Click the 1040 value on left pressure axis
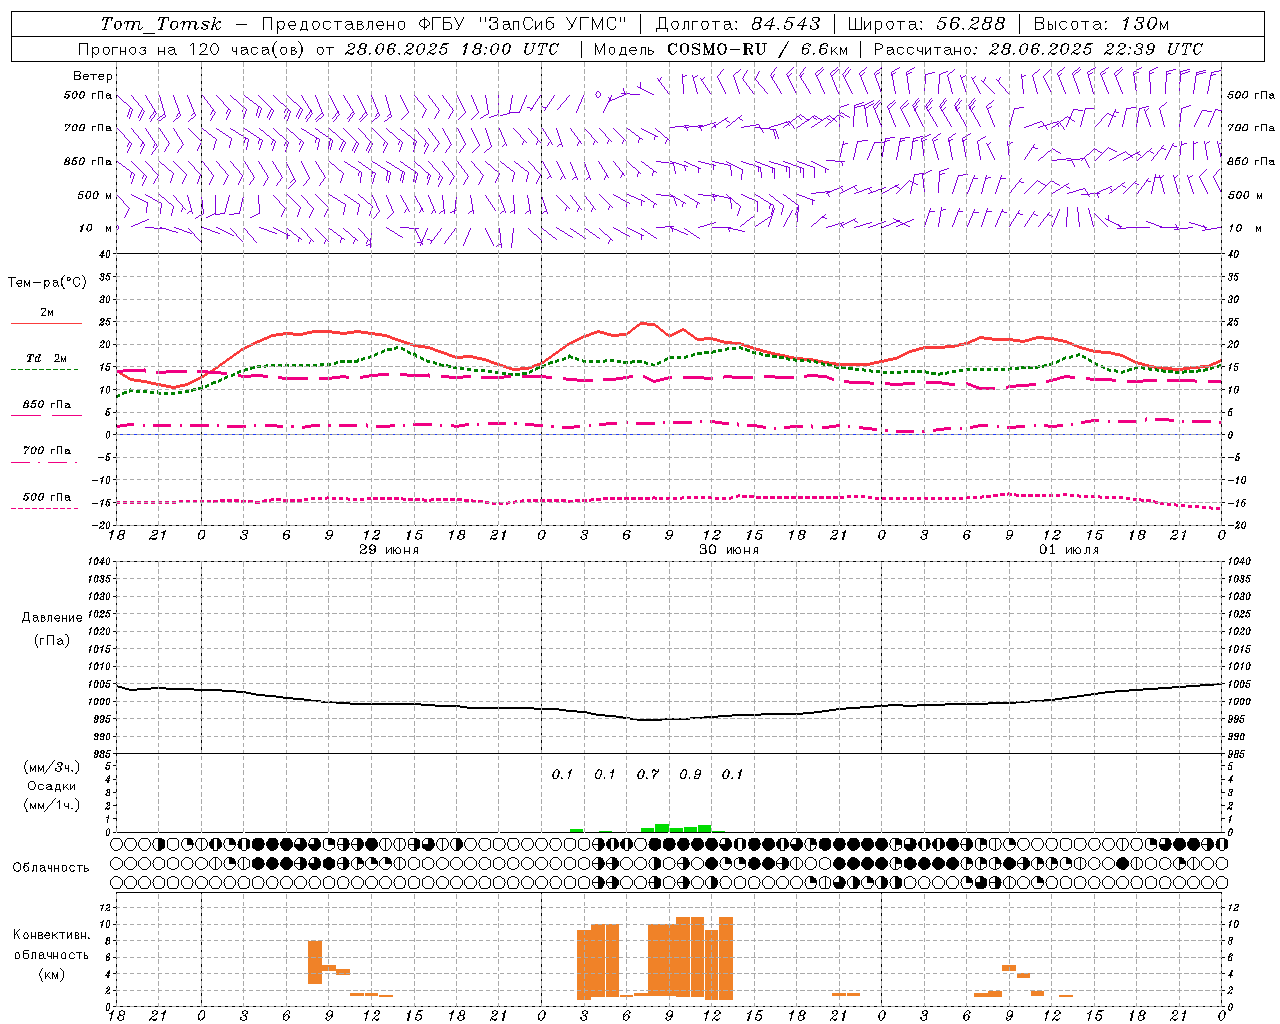Screen dimensions: 1280x1024 pos(101,562)
